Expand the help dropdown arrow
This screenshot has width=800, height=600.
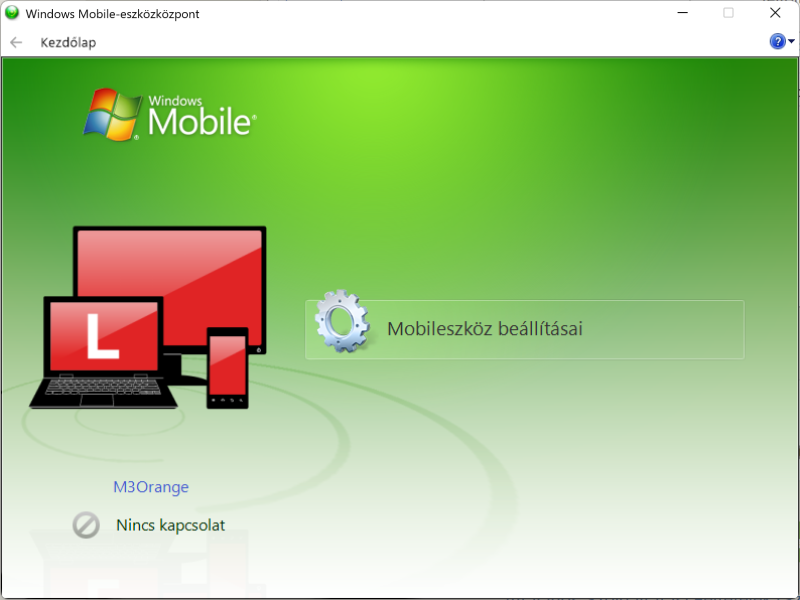point(791,41)
